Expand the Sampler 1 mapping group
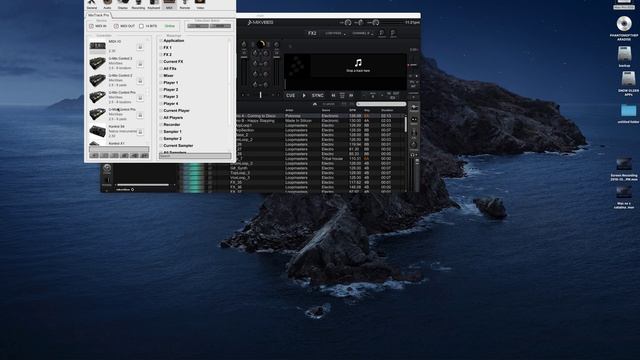 coord(161,131)
